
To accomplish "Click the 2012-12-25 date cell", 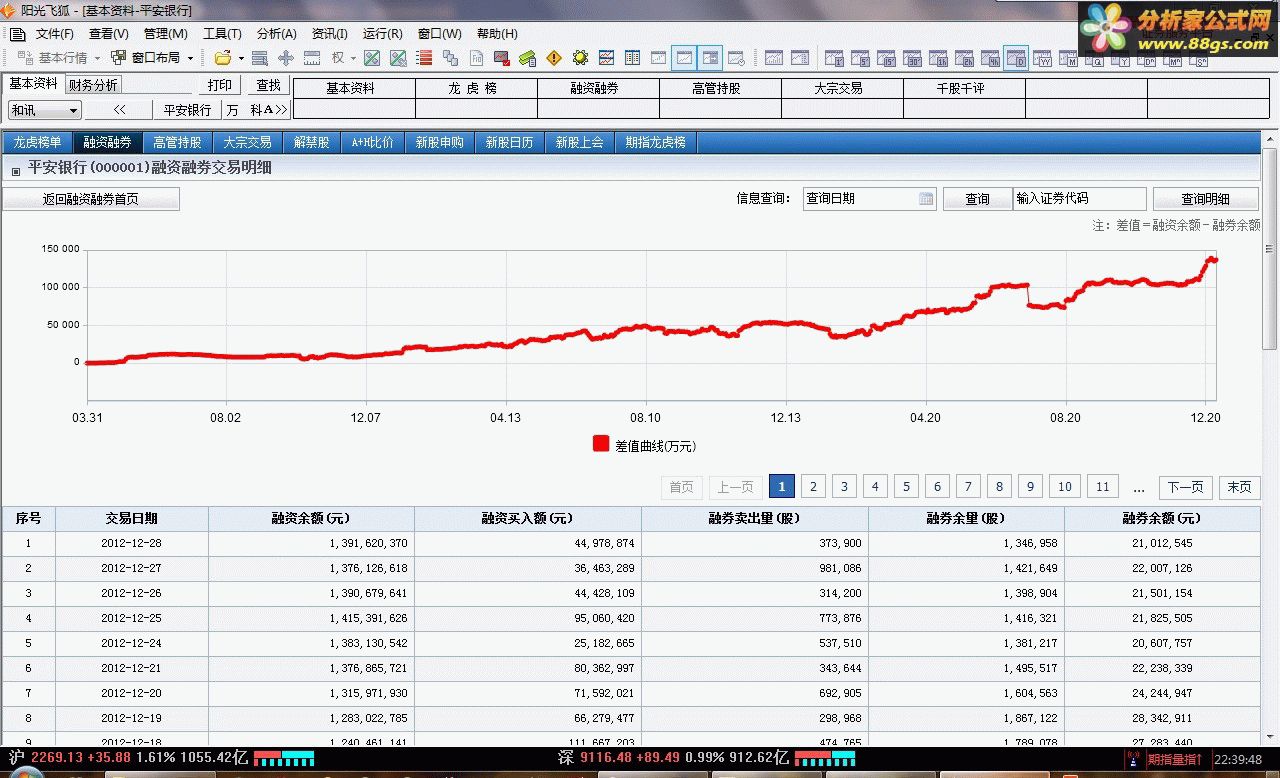I will pos(131,618).
